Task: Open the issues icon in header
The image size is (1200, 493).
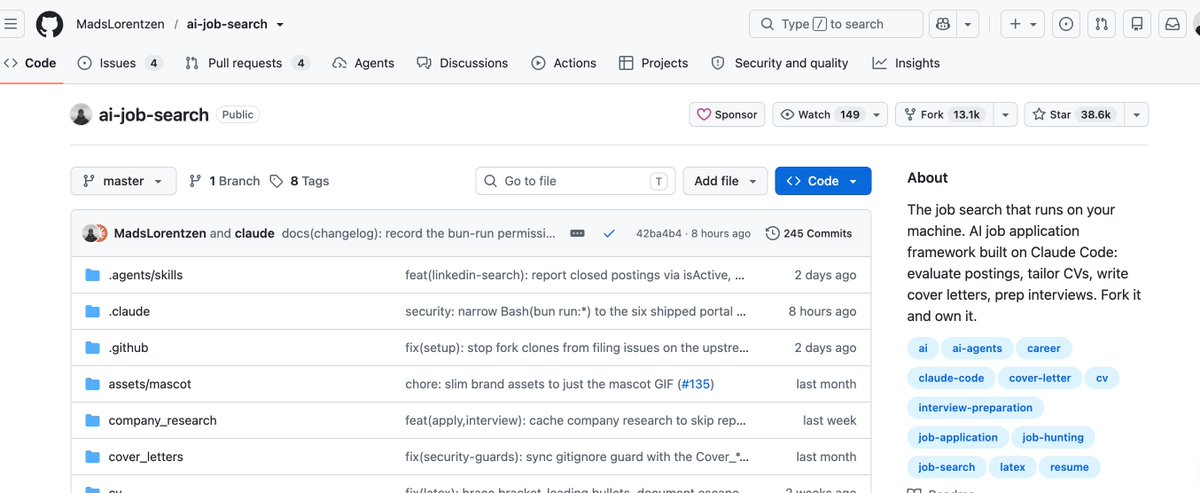Action: pyautogui.click(x=1066, y=24)
